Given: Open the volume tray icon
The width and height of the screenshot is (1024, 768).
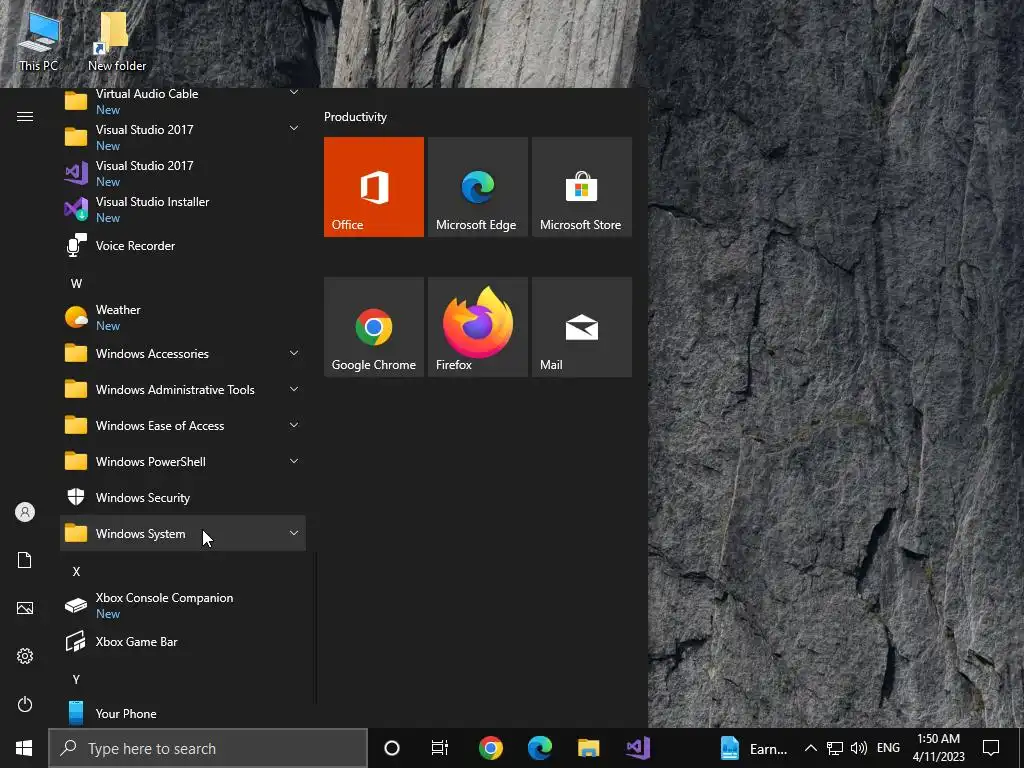Looking at the screenshot, I should point(859,748).
